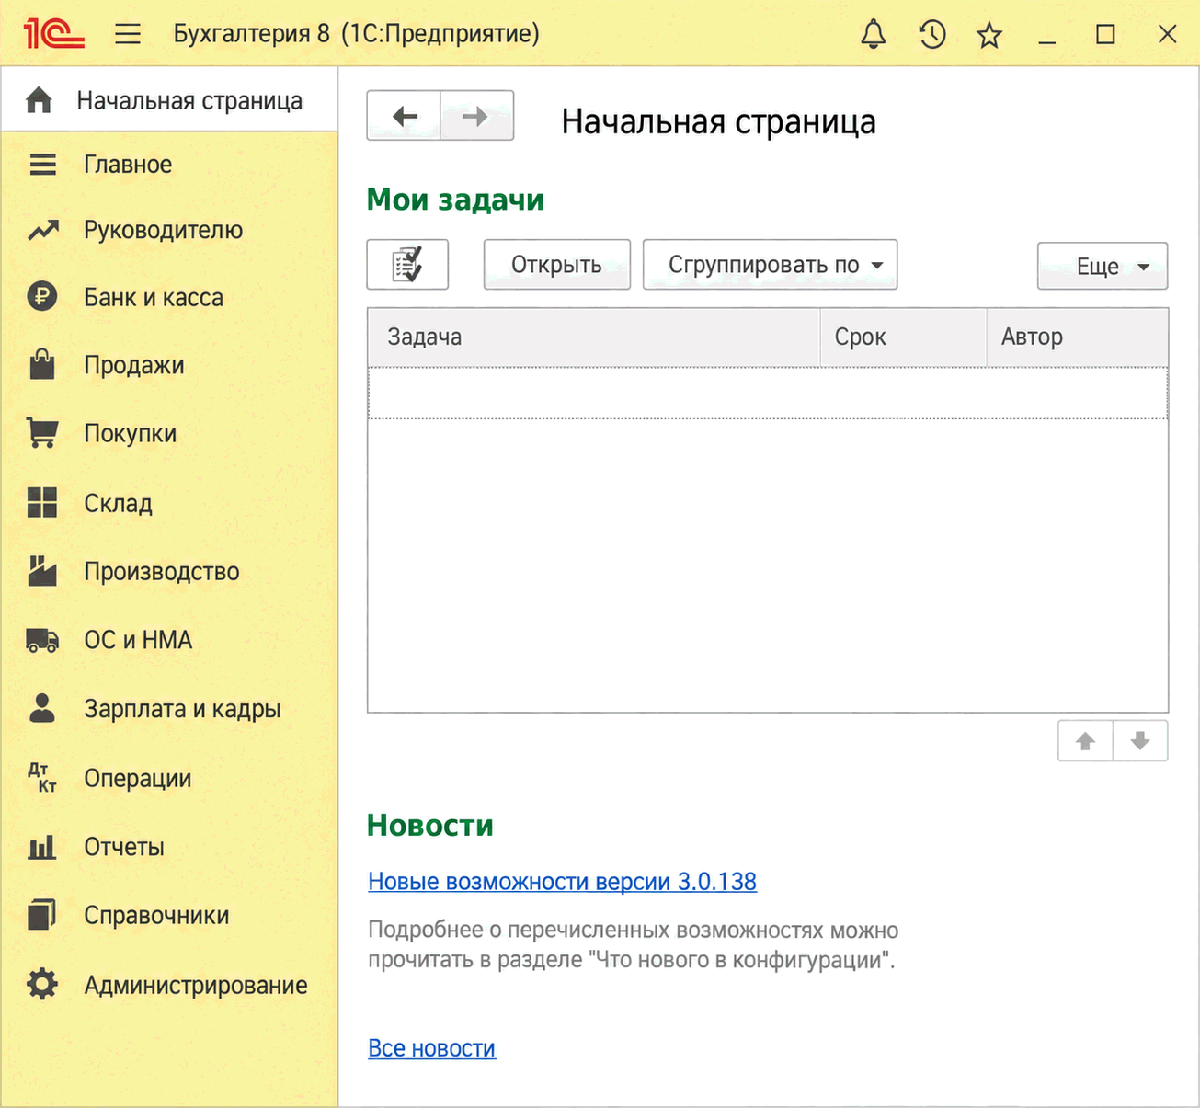Image resolution: width=1200 pixels, height=1108 pixels.
Task: Open the Покупки section
Action: click(x=169, y=434)
